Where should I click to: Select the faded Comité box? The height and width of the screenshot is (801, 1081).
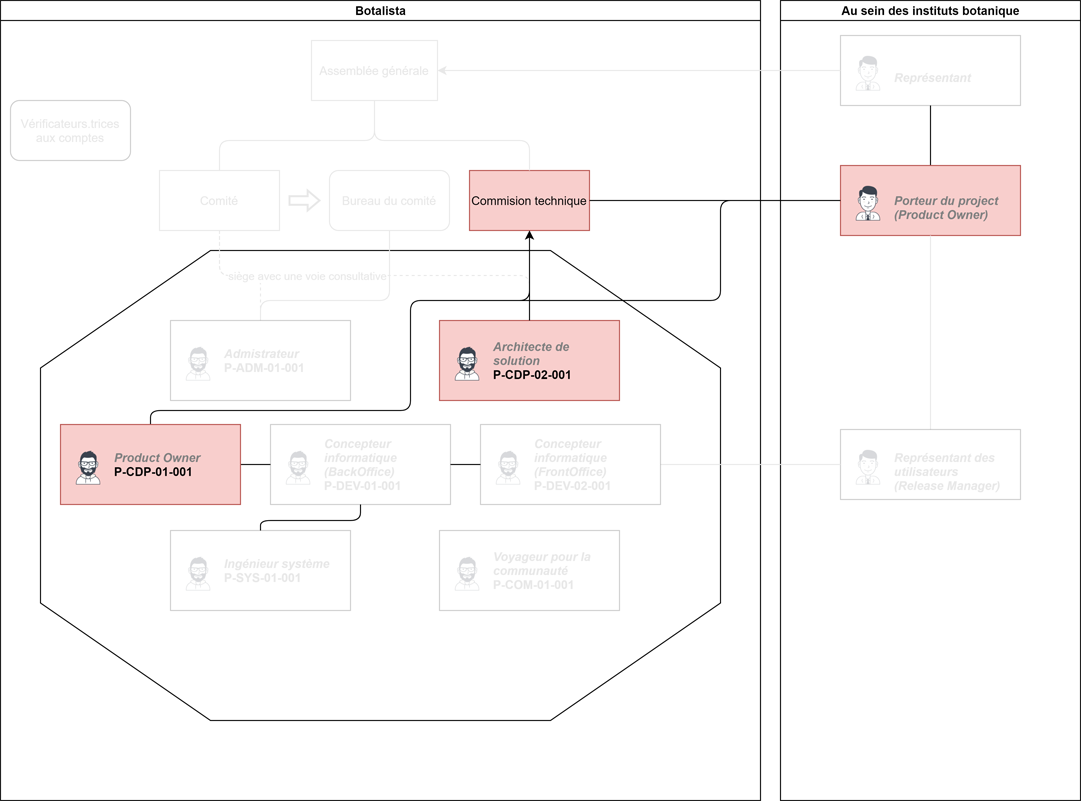219,201
